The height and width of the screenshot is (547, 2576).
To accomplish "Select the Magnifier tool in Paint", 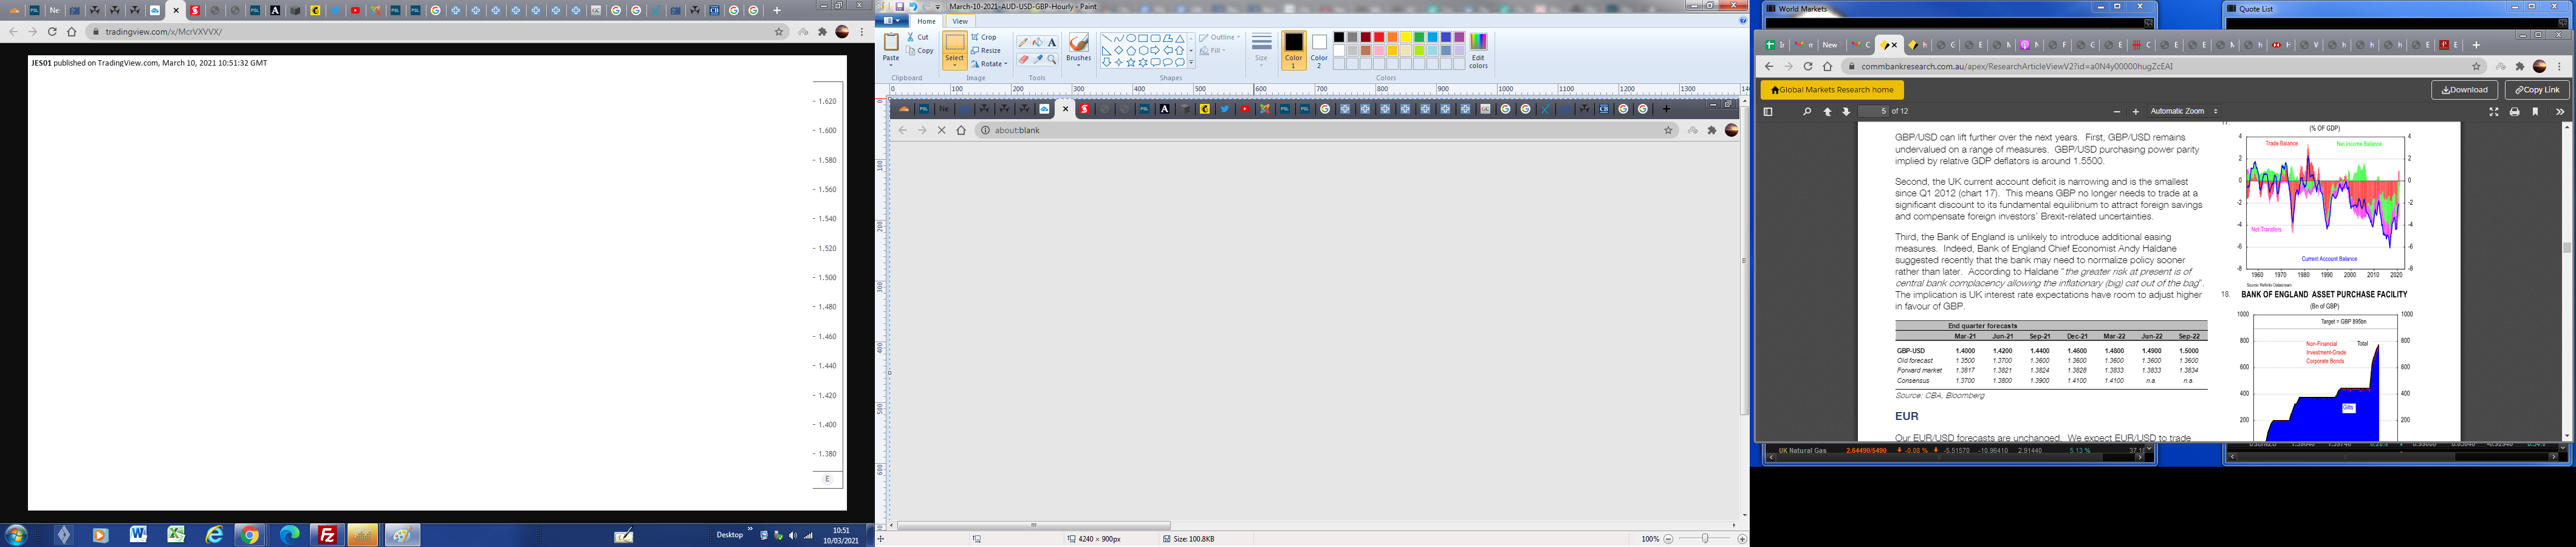I will (x=1052, y=60).
